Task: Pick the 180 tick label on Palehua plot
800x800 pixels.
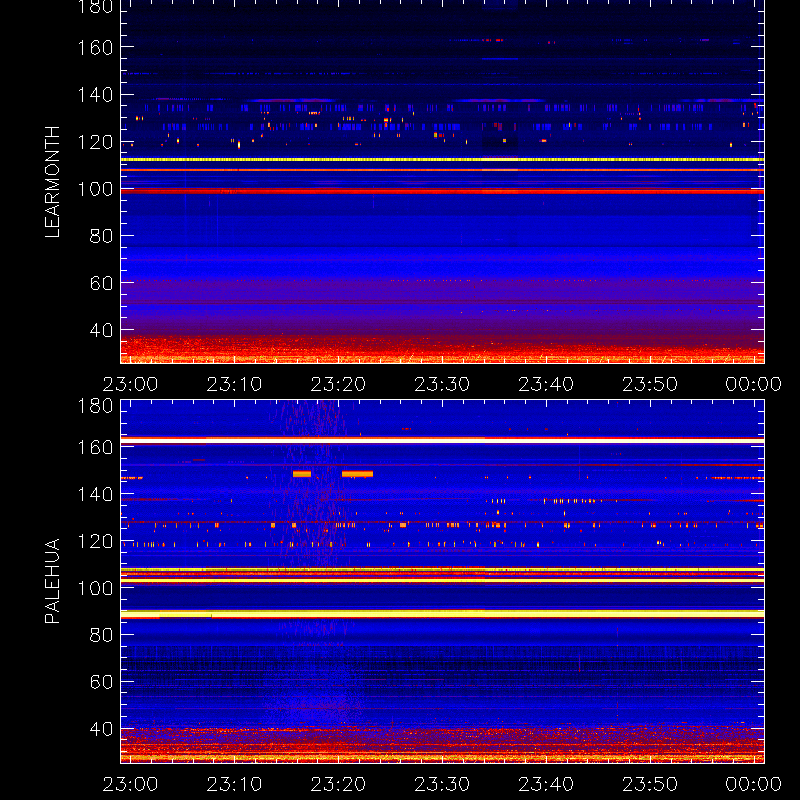Action: [x=95, y=406]
